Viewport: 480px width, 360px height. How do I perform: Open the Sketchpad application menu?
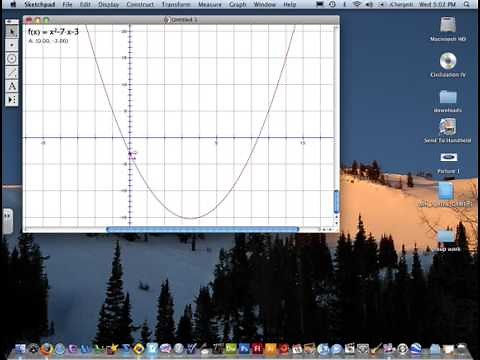coord(39,4)
